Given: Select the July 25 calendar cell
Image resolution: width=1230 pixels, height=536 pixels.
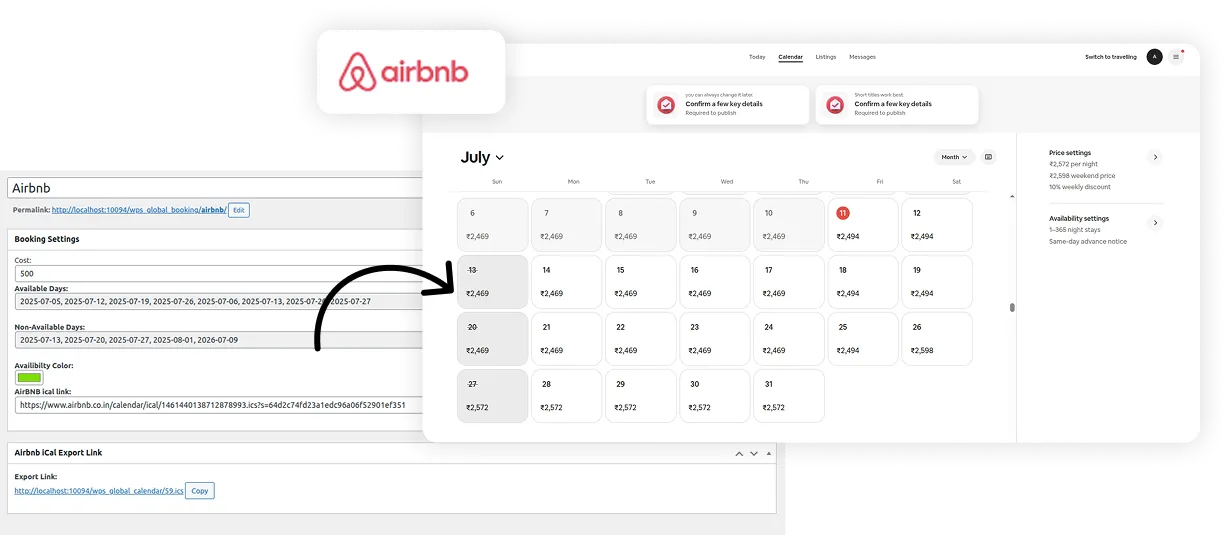Looking at the screenshot, I should point(862,339).
